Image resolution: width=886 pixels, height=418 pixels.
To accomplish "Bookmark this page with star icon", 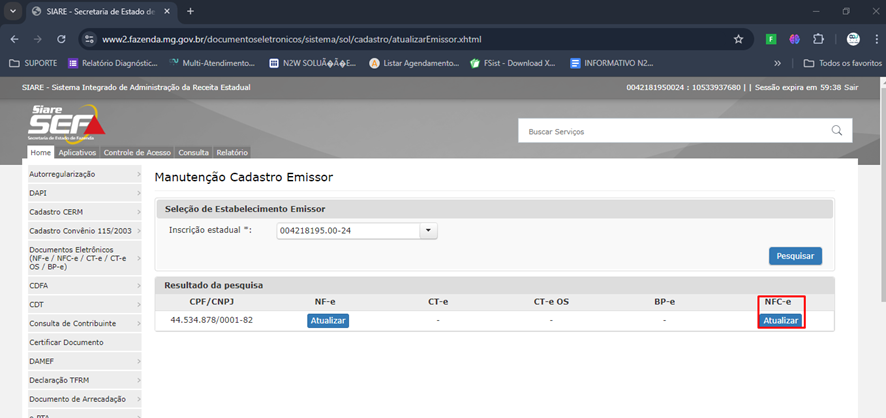I will click(x=738, y=40).
